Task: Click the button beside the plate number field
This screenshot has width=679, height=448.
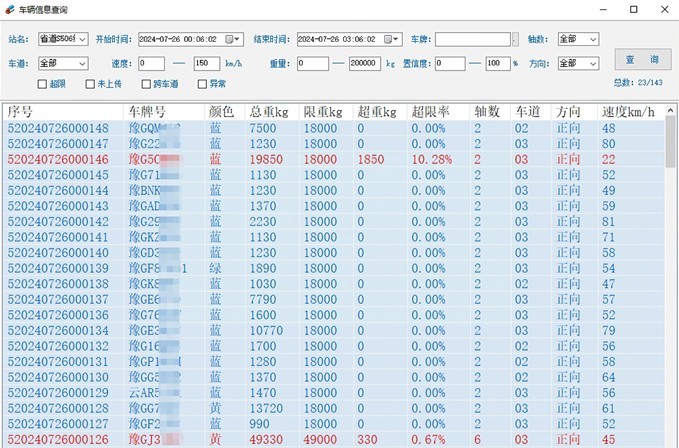Action: click(515, 39)
